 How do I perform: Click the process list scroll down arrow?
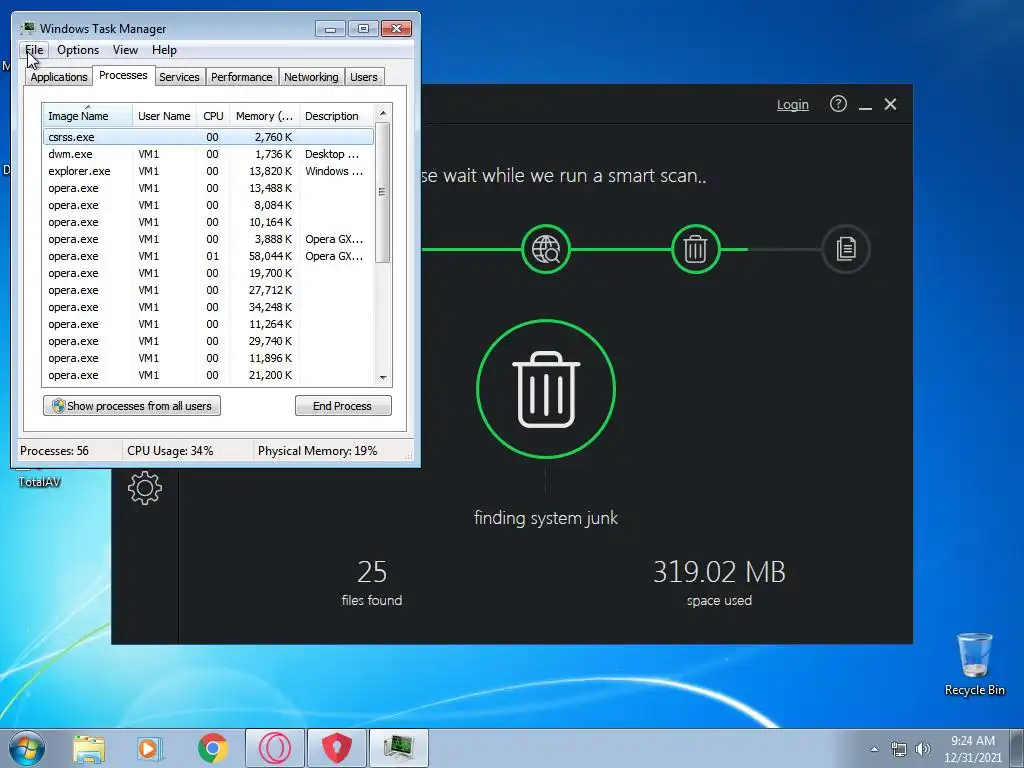(x=383, y=377)
